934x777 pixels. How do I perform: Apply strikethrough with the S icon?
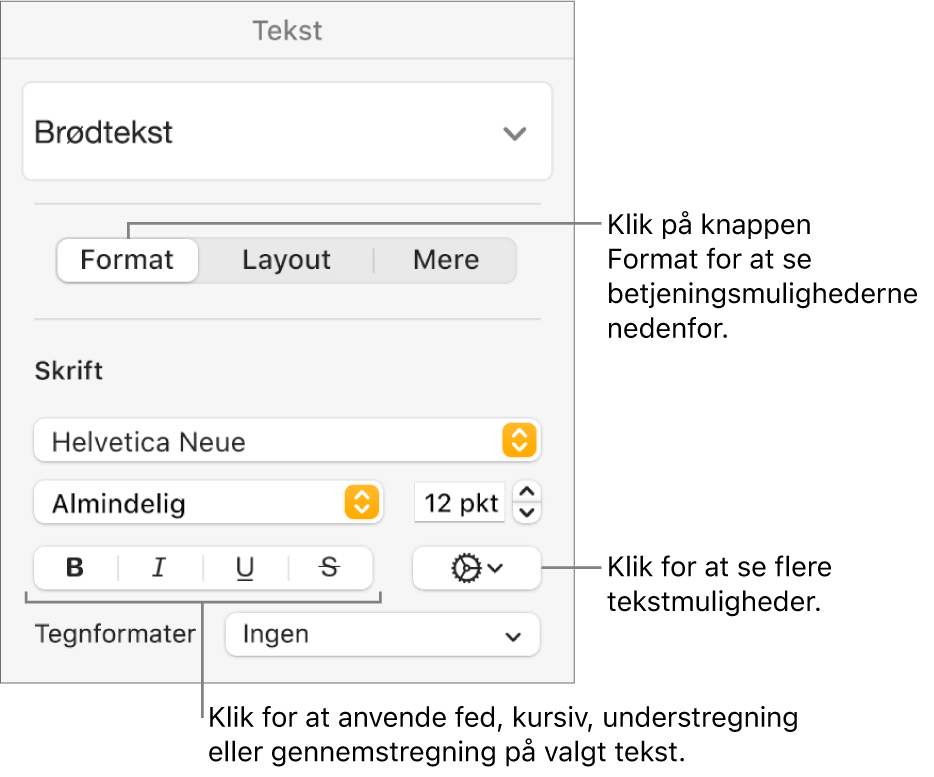[326, 568]
